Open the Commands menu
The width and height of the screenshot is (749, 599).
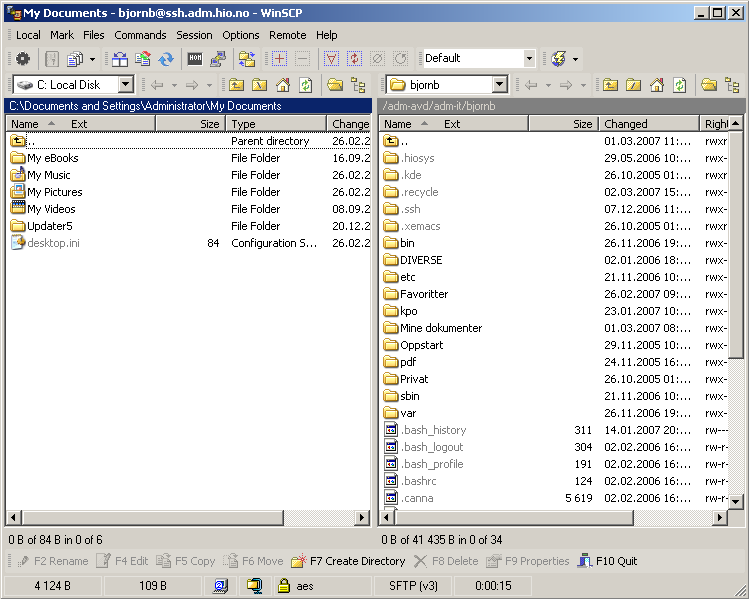click(140, 35)
